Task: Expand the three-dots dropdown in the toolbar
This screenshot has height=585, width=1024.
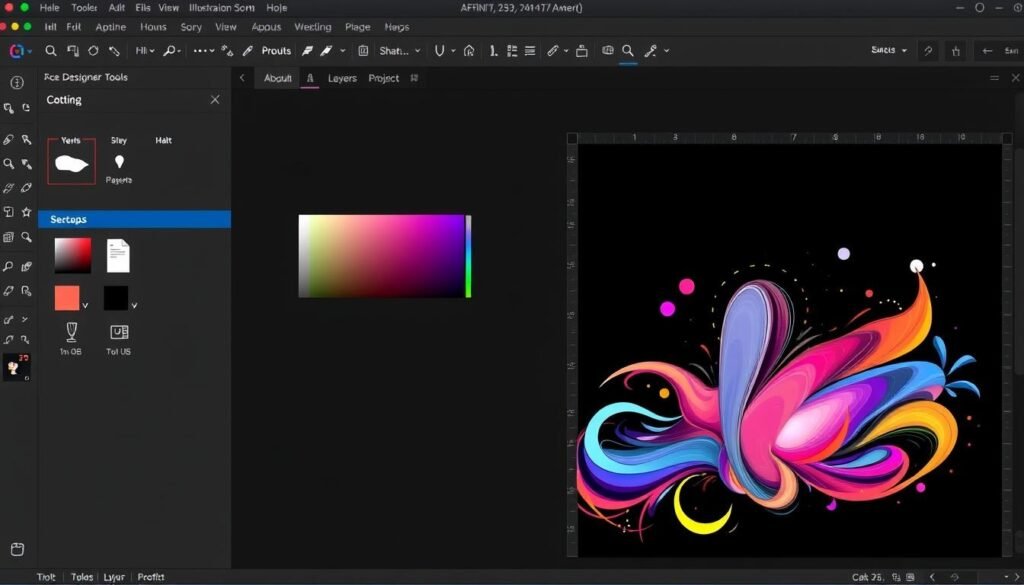Action: [x=204, y=50]
